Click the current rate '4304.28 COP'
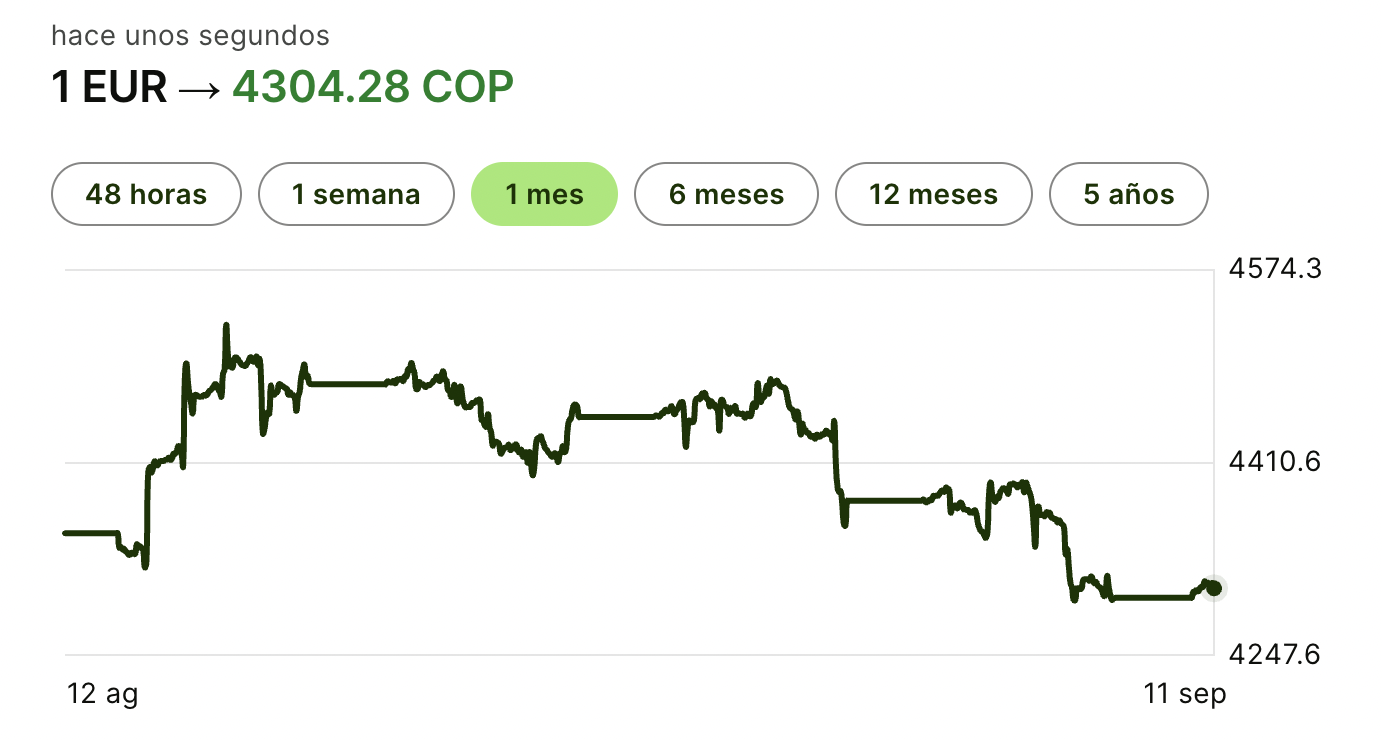1382x740 pixels. (375, 87)
